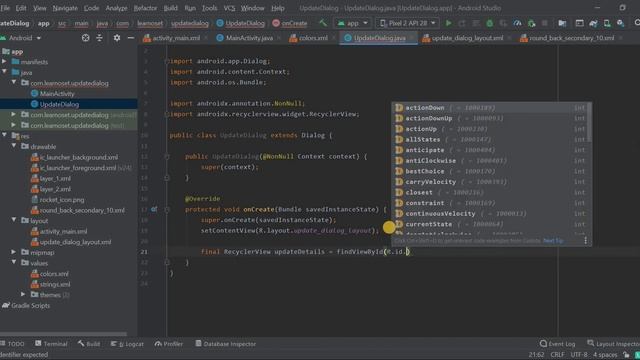Open the Database Inspector tool window

pyautogui.click(x=225, y=344)
